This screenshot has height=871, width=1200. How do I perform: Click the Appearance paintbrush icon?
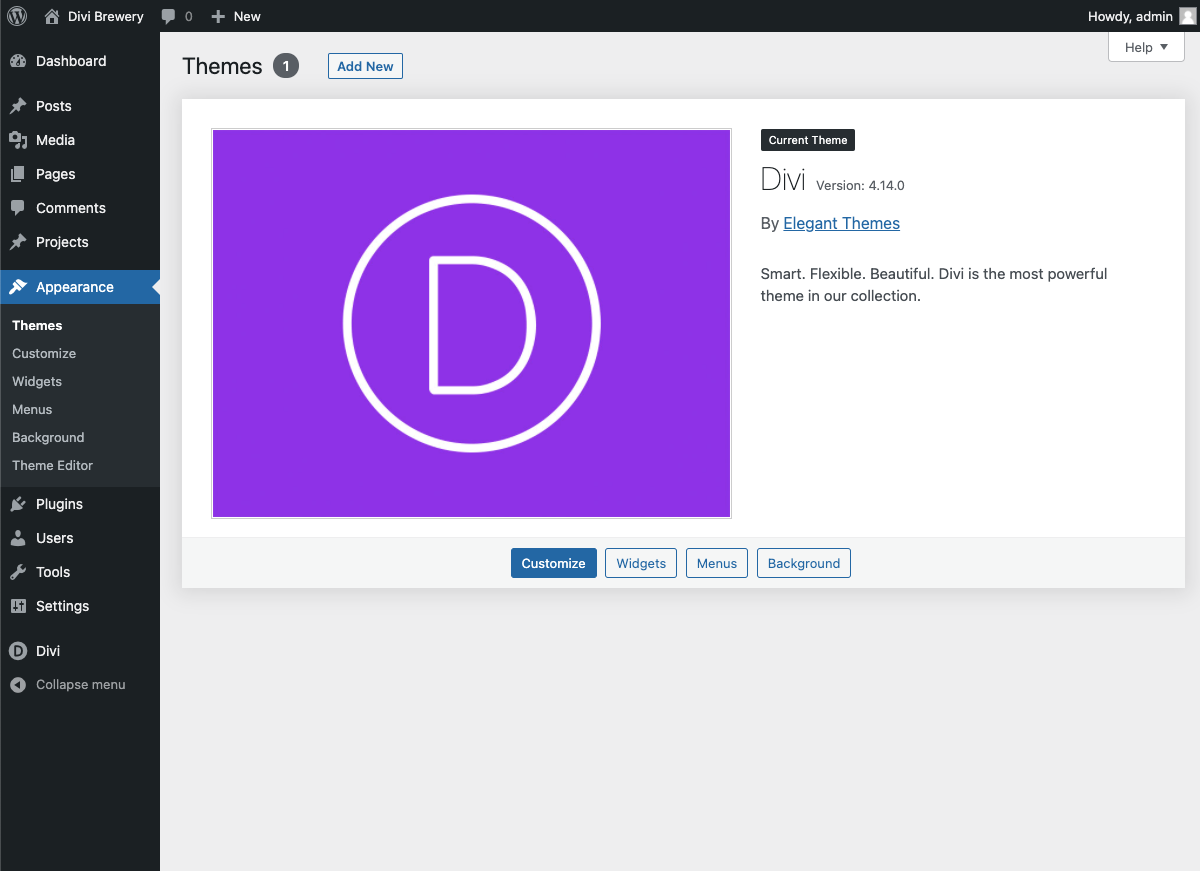(x=18, y=287)
